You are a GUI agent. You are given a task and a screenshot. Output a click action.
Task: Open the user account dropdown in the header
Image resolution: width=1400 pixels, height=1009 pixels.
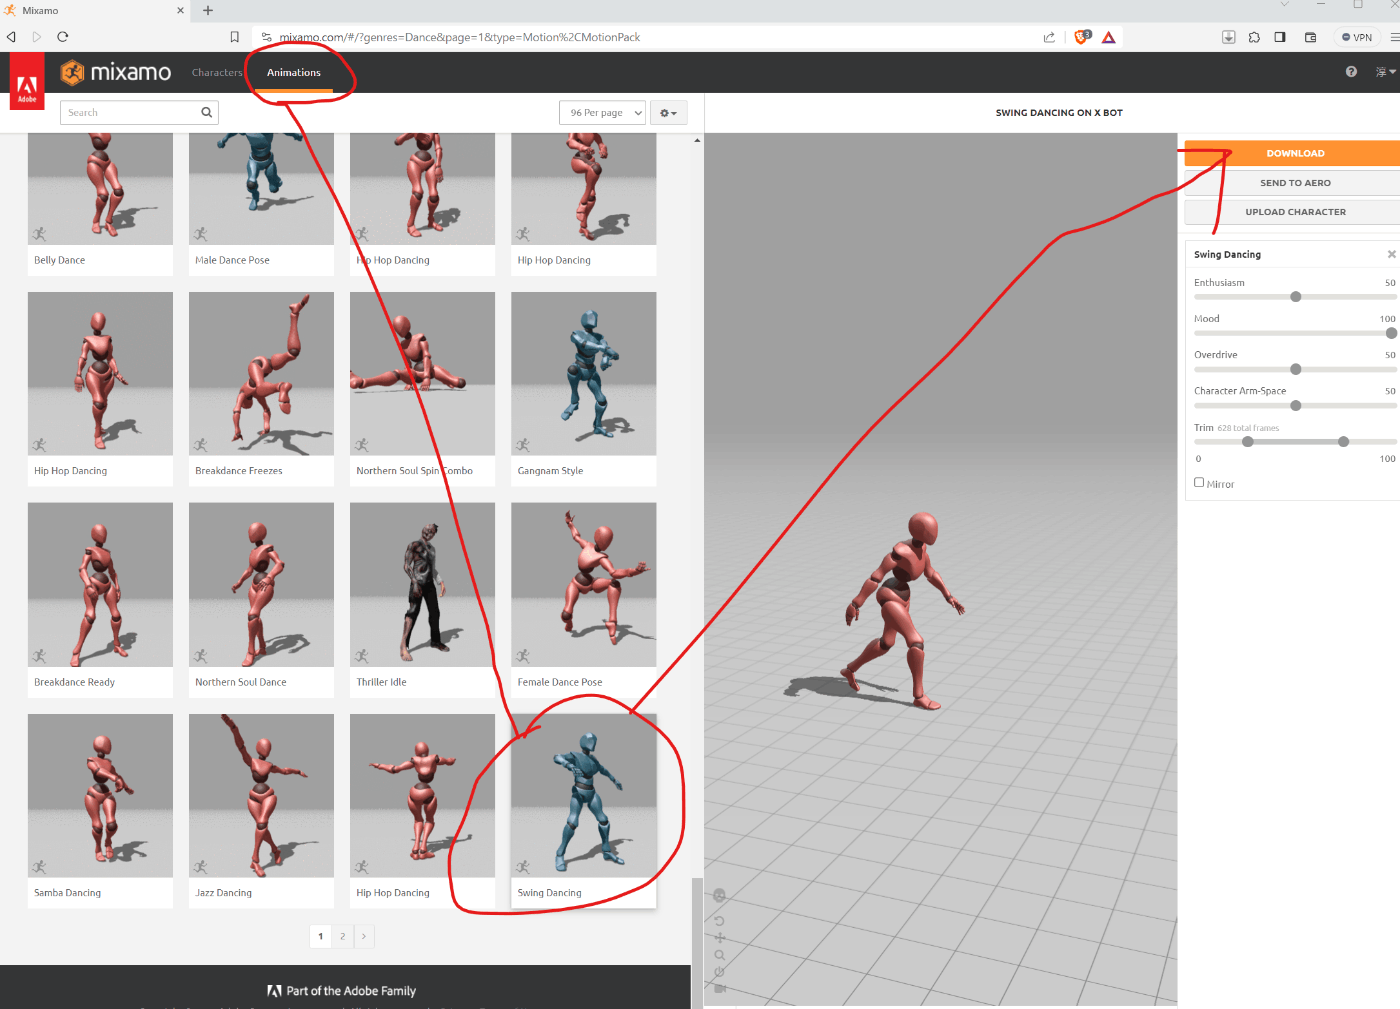coord(1385,72)
